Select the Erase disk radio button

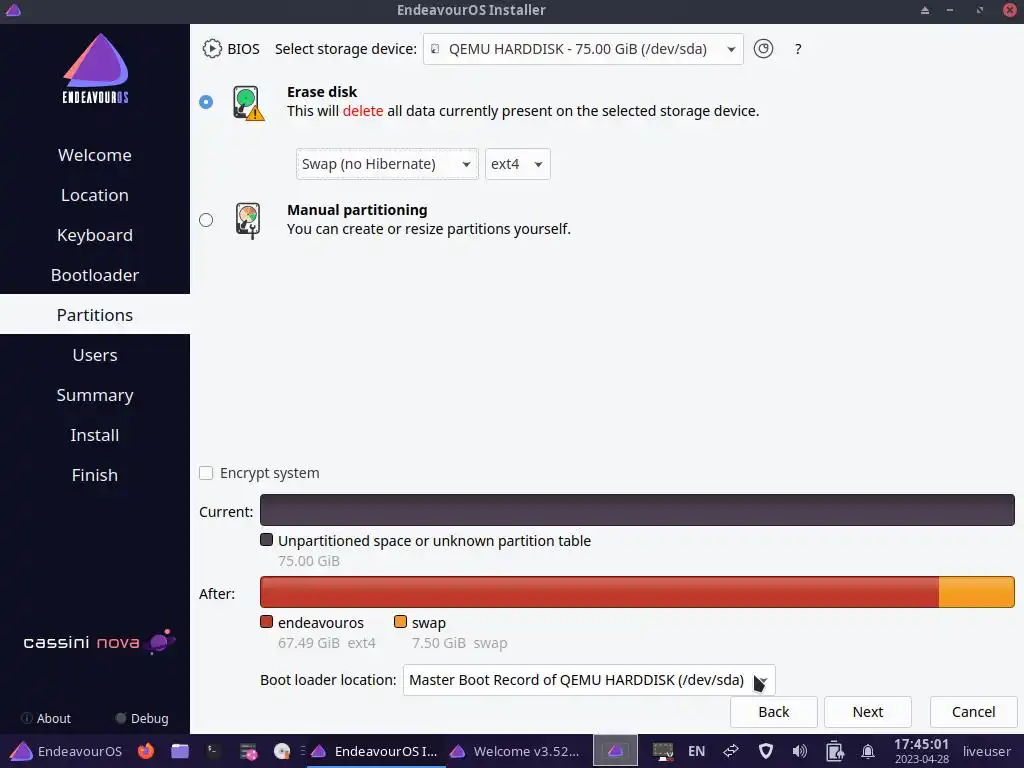pyautogui.click(x=206, y=102)
